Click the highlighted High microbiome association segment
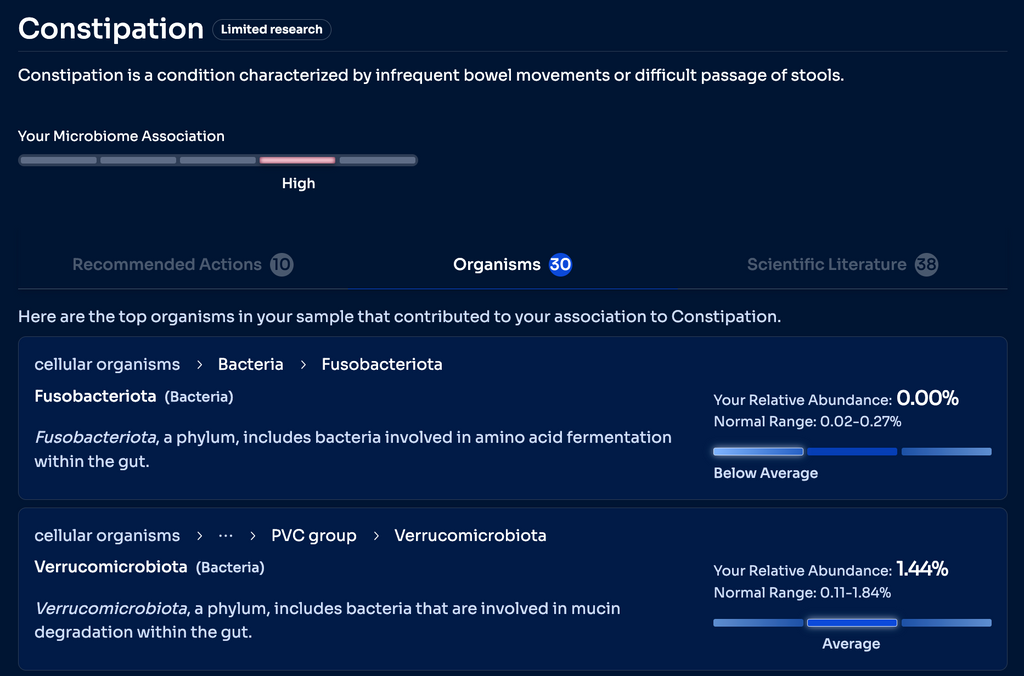 (298, 160)
